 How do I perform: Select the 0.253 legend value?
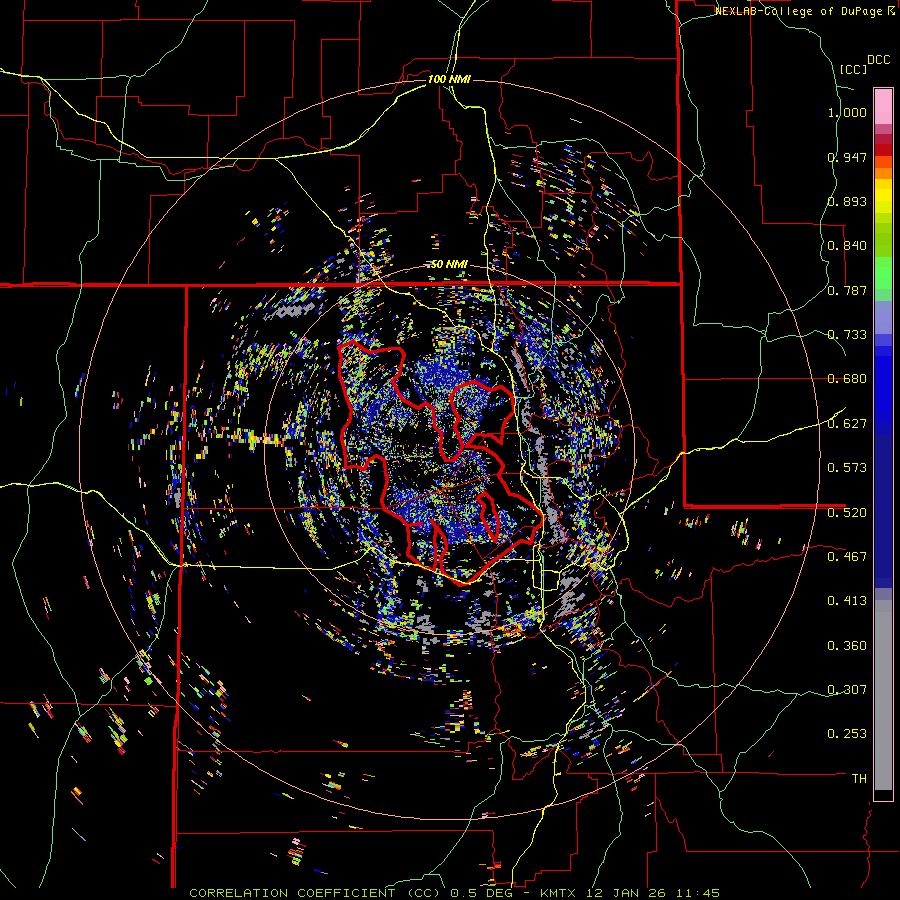pos(847,734)
